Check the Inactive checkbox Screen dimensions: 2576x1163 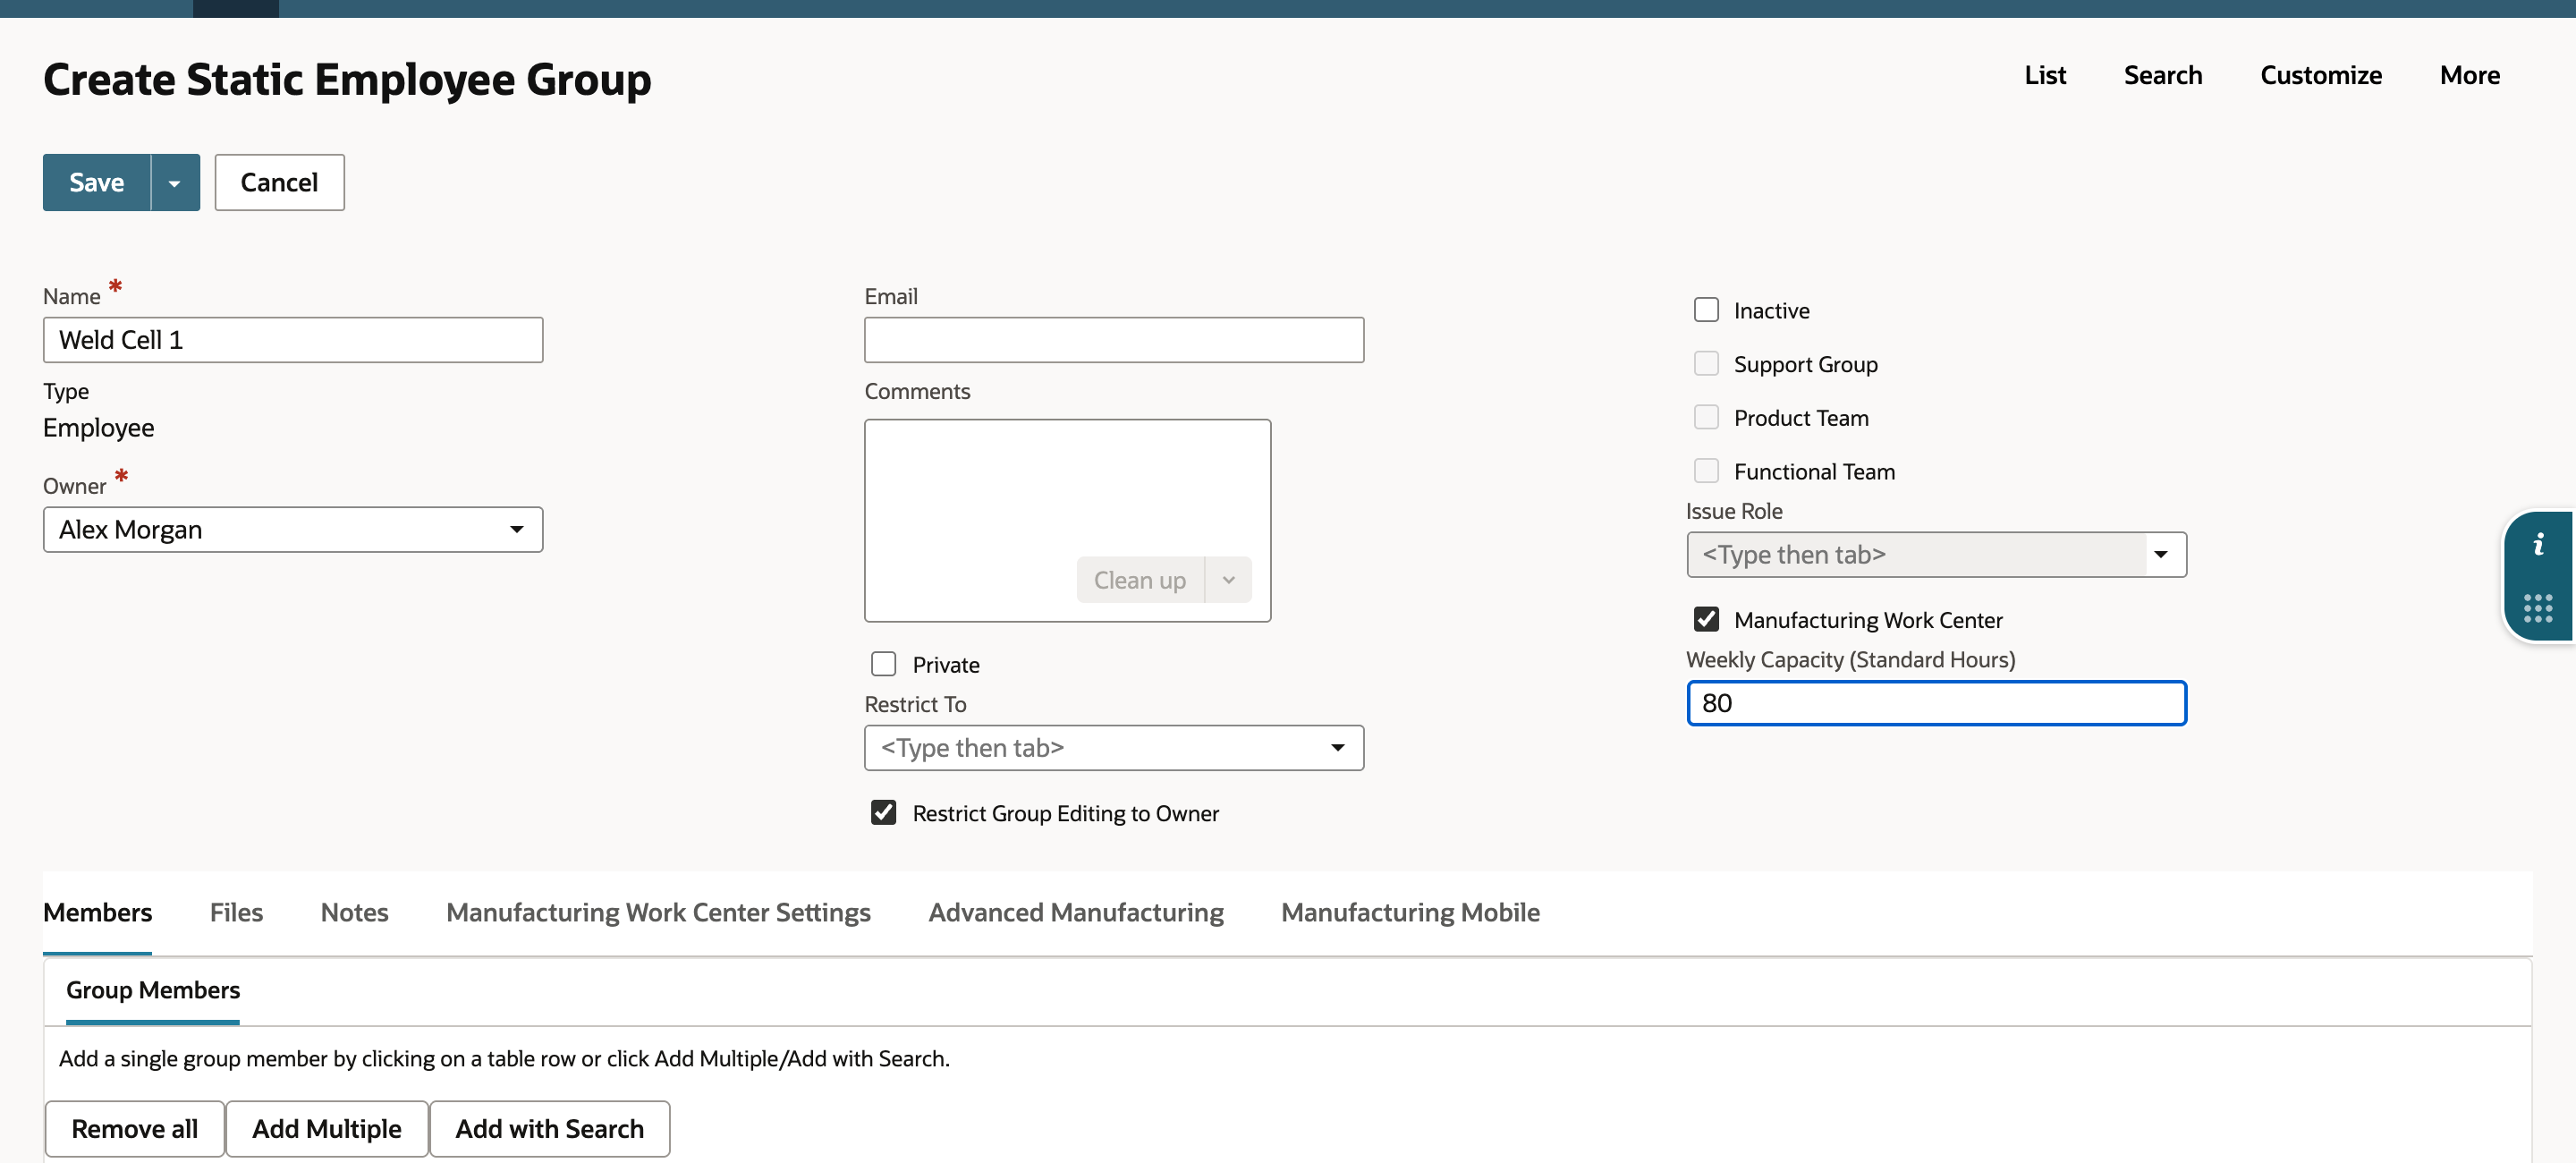[1706, 311]
